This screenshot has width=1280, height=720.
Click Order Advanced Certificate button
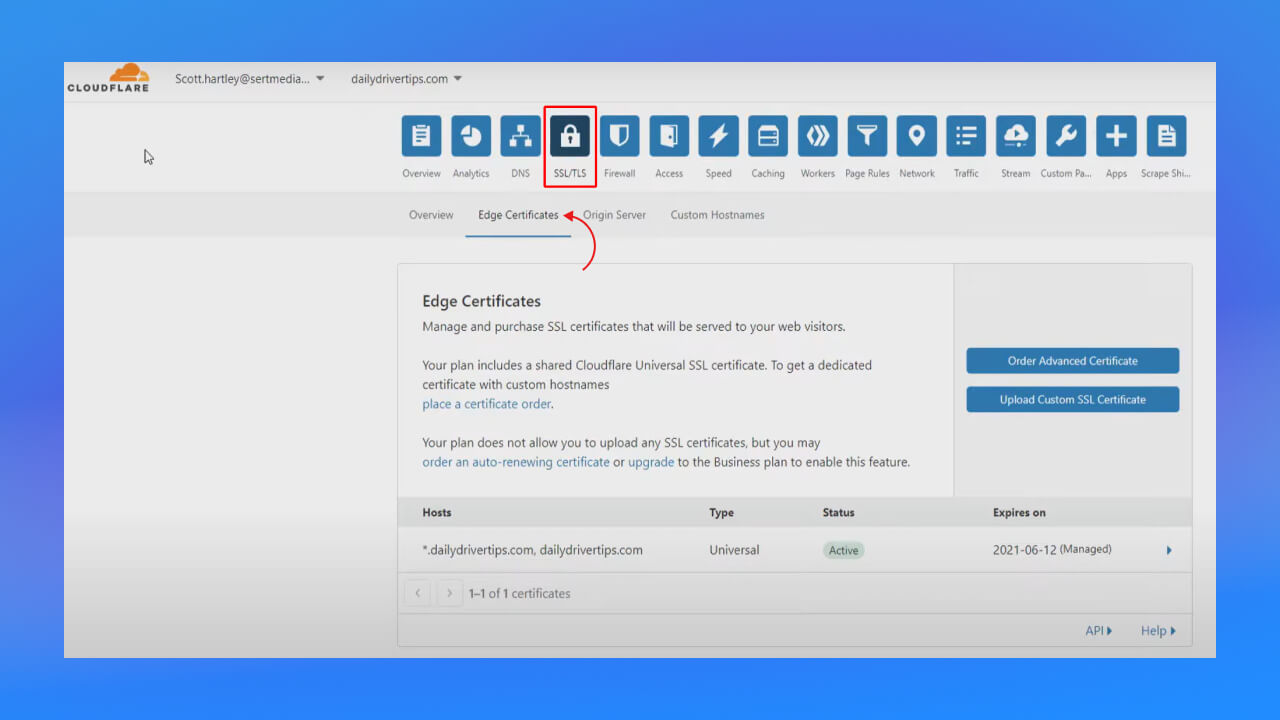pyautogui.click(x=1073, y=361)
